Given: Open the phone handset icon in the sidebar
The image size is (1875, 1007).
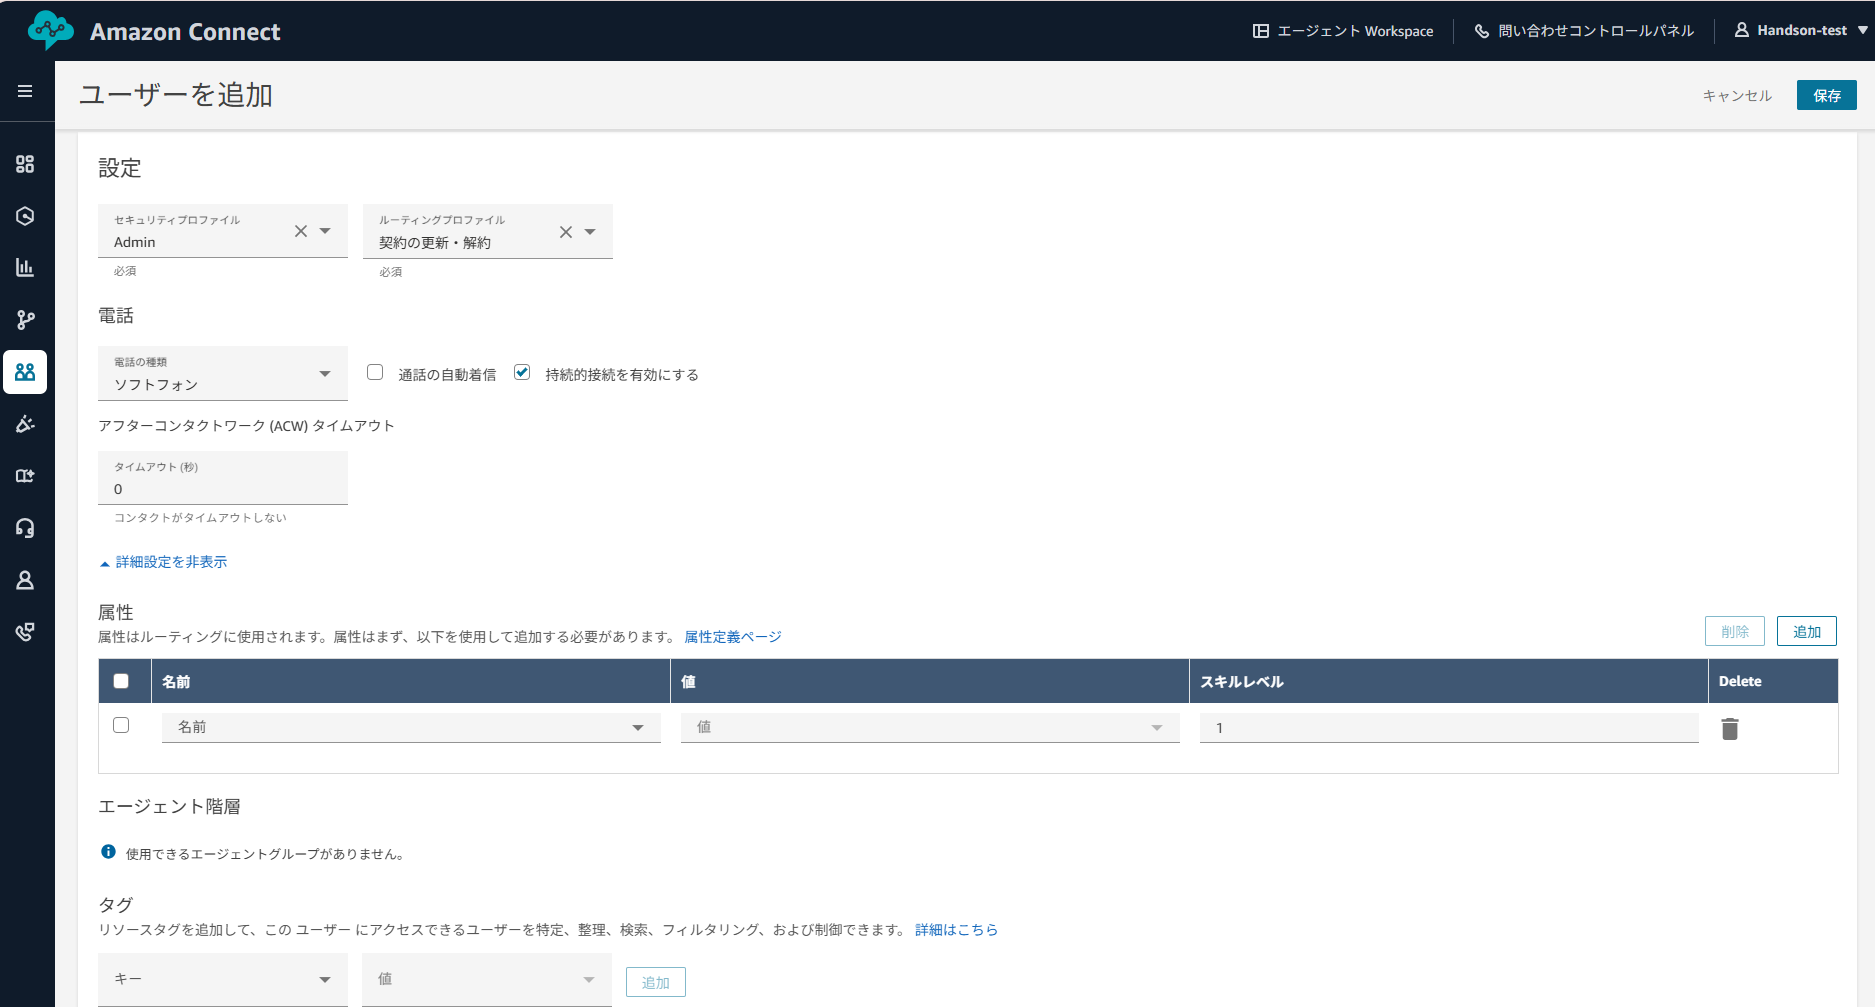Looking at the screenshot, I should pyautogui.click(x=25, y=632).
